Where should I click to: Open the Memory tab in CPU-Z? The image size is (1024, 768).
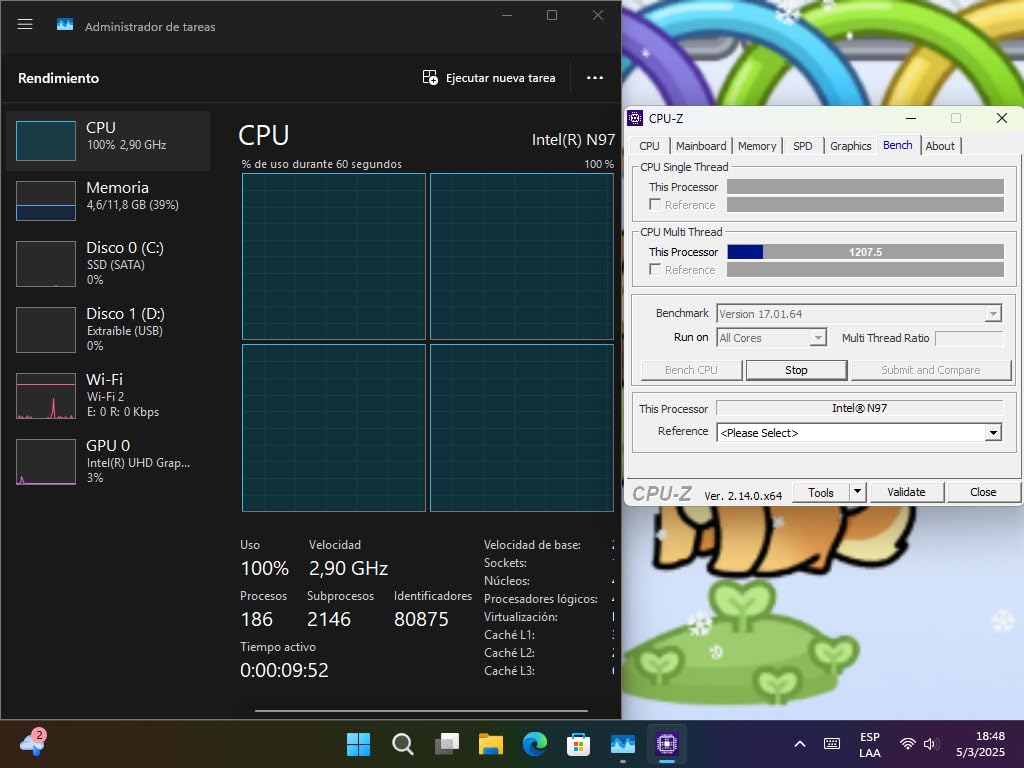(x=757, y=146)
